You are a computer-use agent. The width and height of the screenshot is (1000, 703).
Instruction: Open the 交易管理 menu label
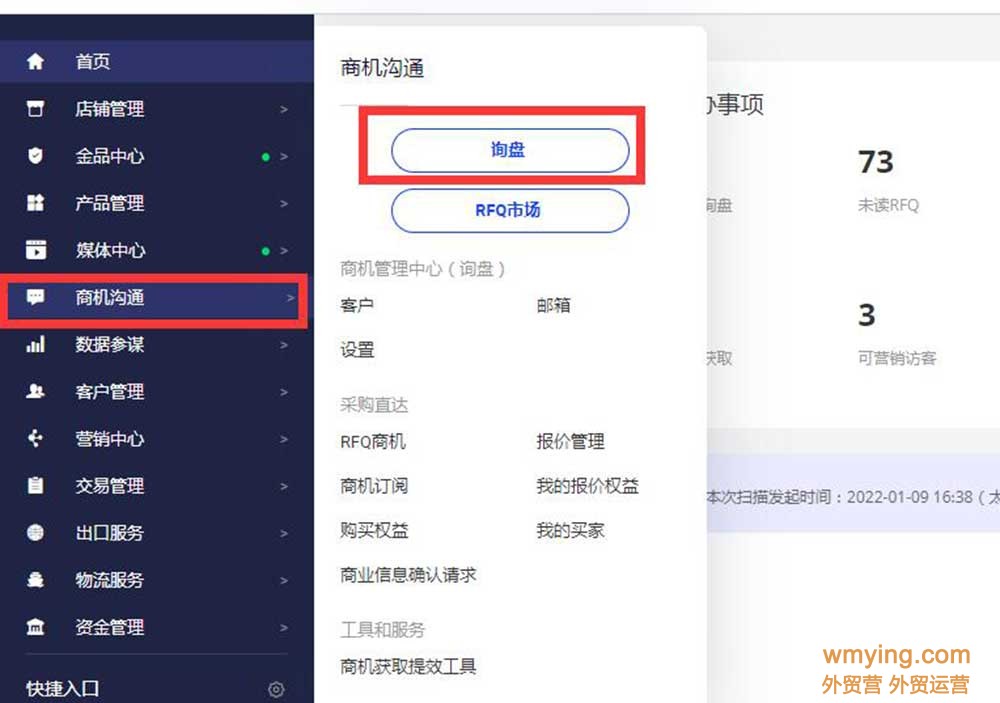click(110, 485)
